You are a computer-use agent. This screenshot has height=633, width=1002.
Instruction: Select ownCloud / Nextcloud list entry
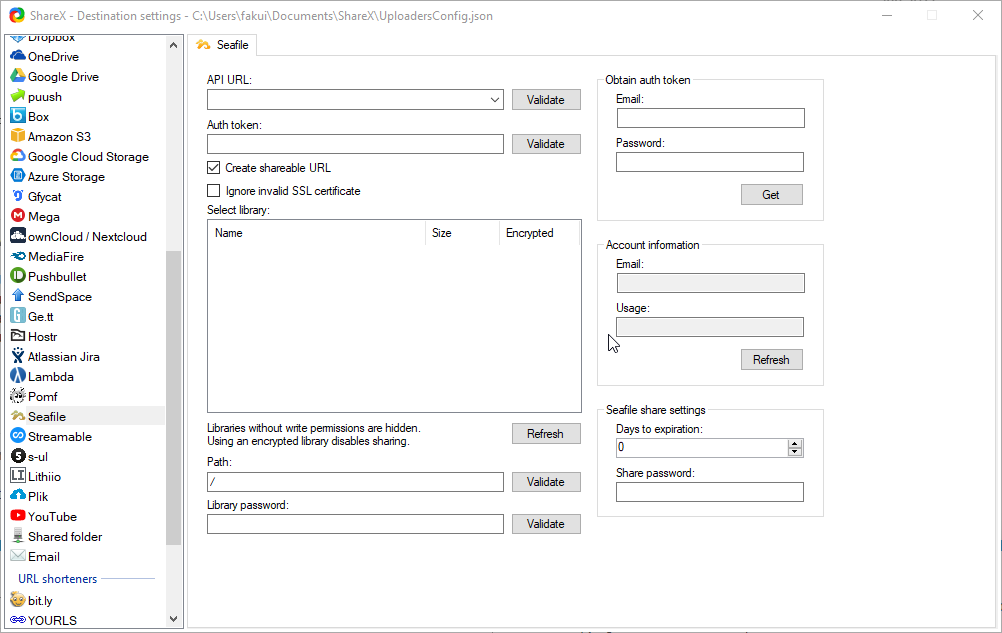pos(87,237)
